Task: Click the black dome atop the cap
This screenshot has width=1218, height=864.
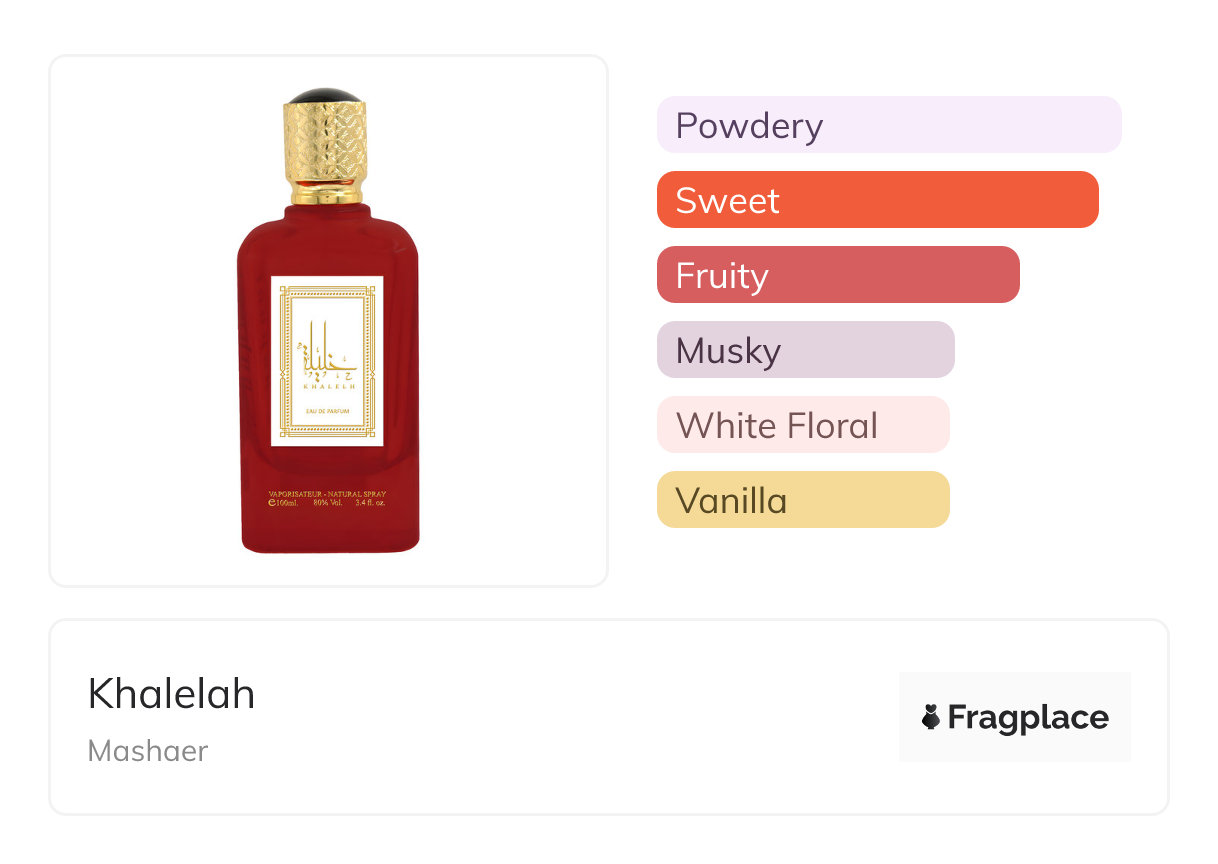Action: coord(325,96)
